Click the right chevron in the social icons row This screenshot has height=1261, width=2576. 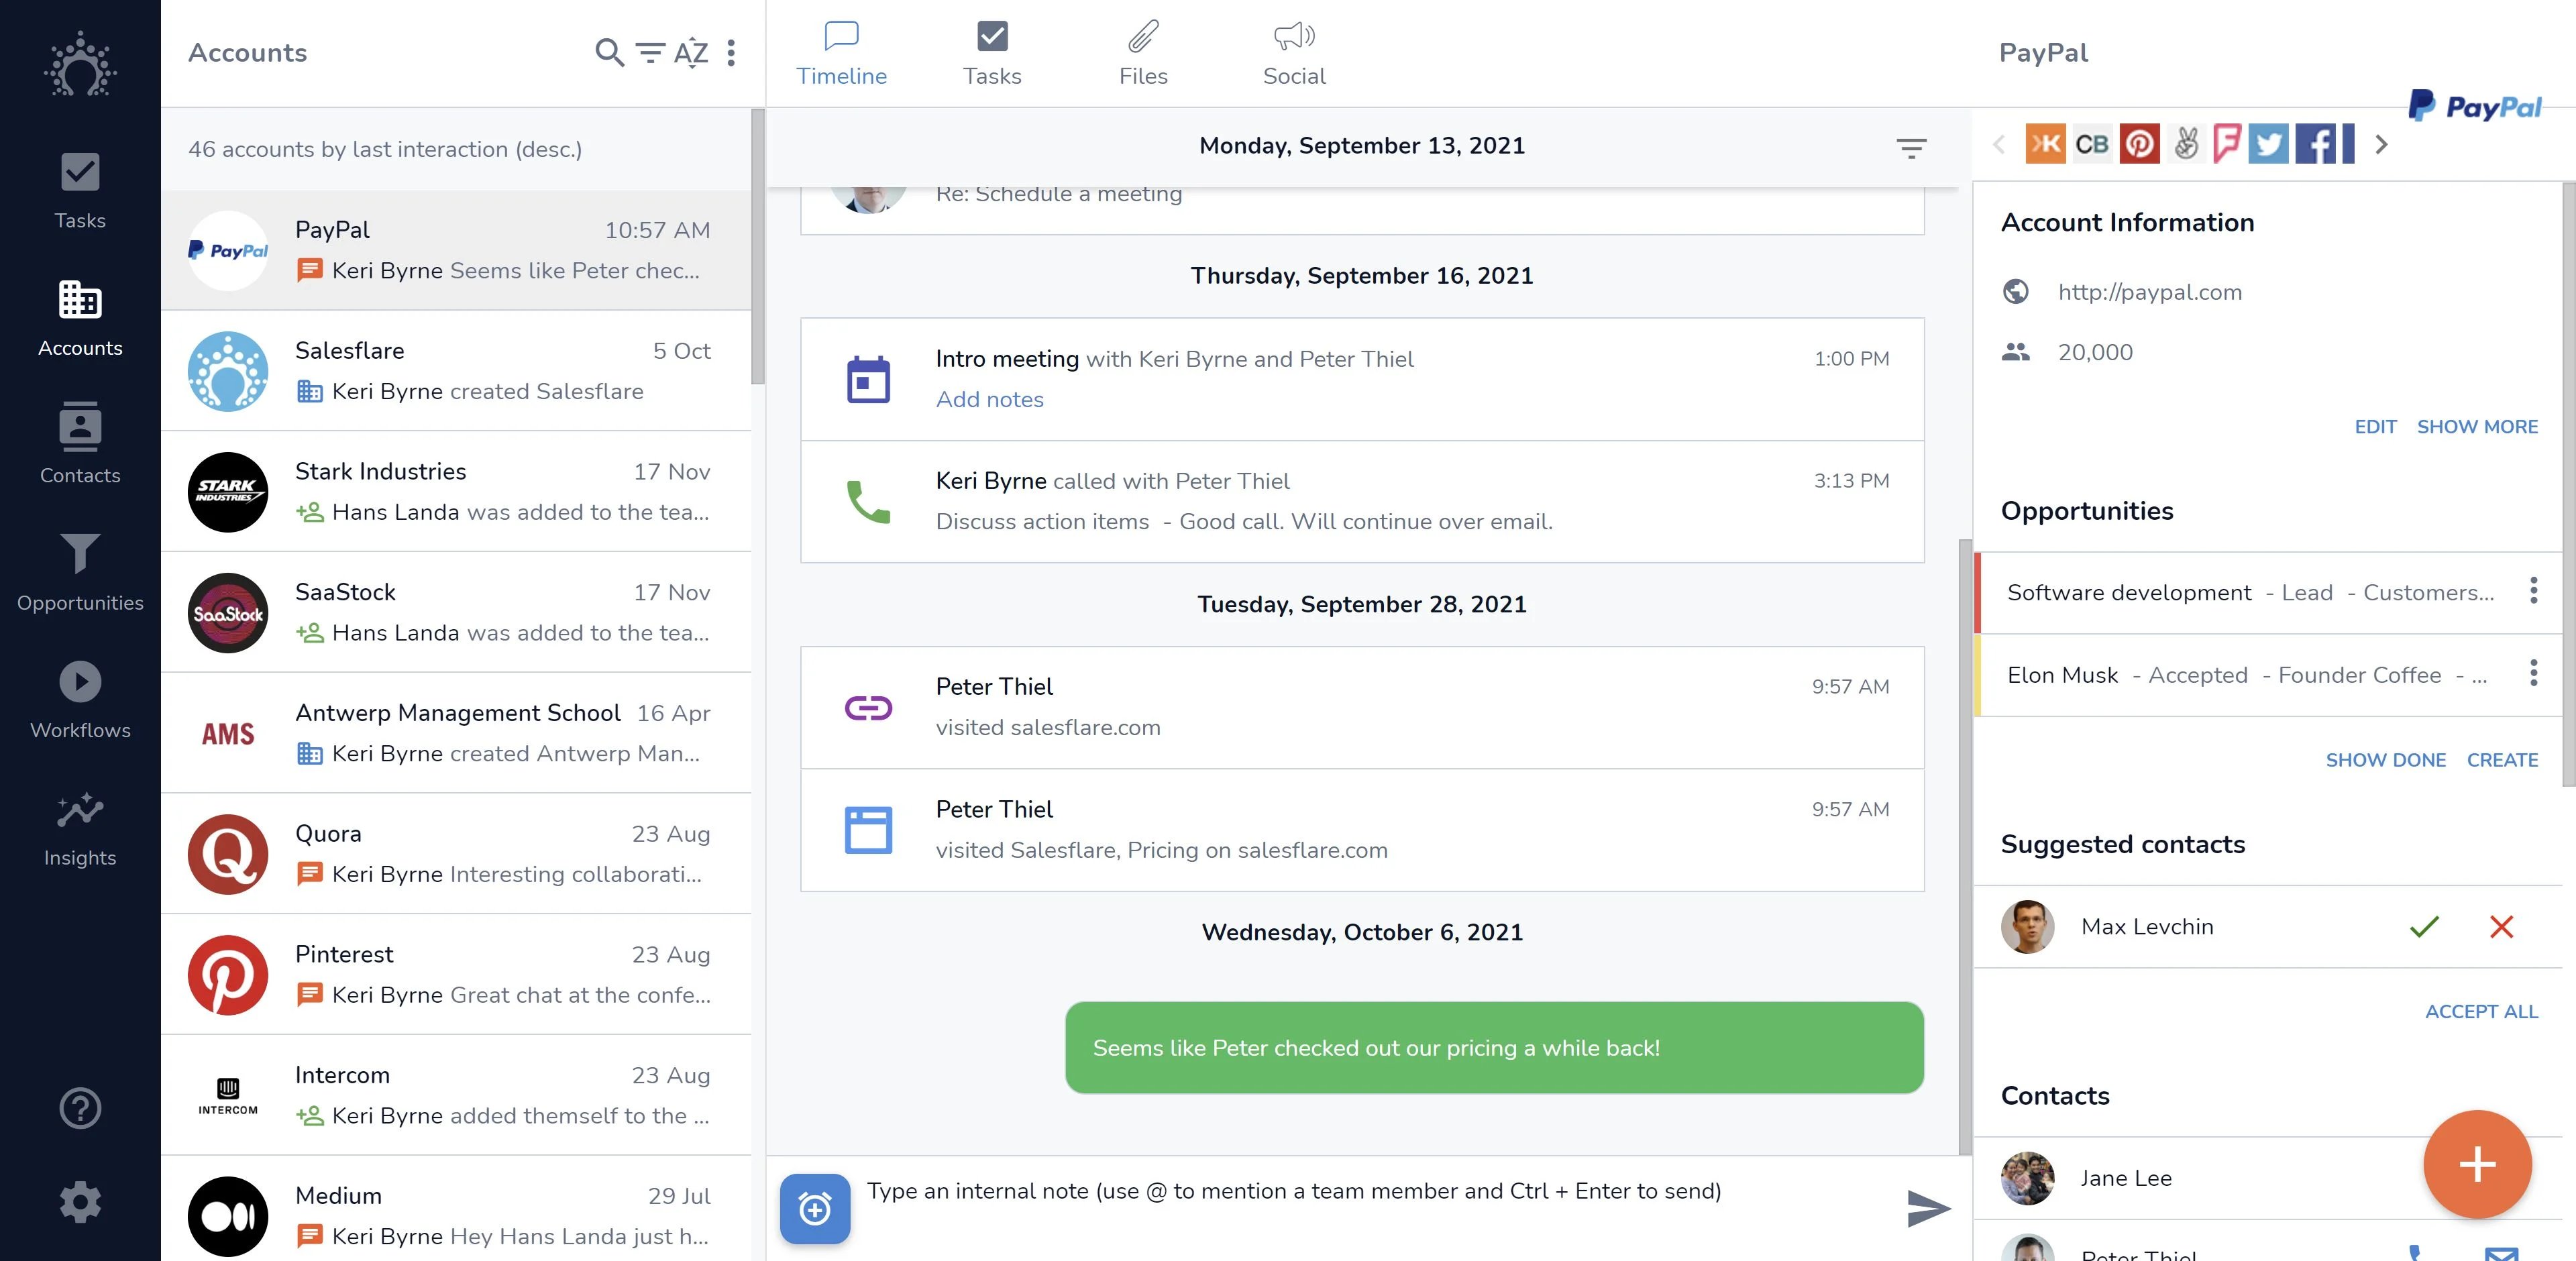(2381, 145)
